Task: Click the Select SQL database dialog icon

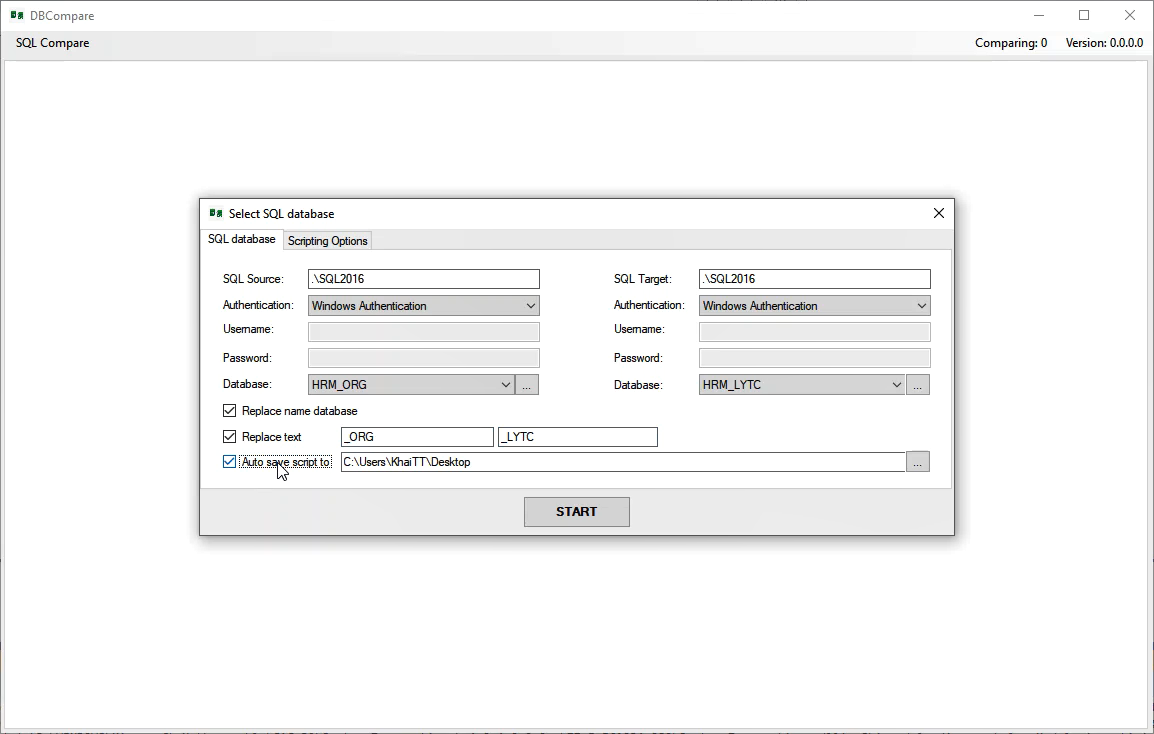Action: click(216, 214)
